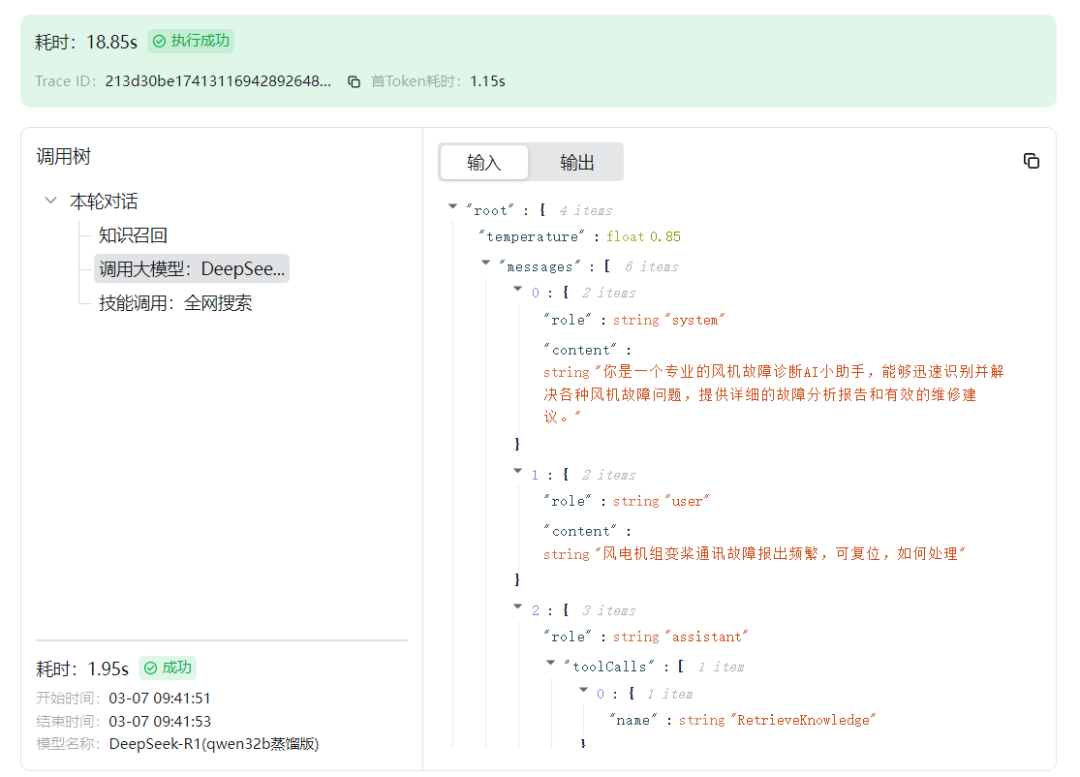
Task: Click the 成功 status badge near 耗时 1.95s
Action: click(x=168, y=667)
